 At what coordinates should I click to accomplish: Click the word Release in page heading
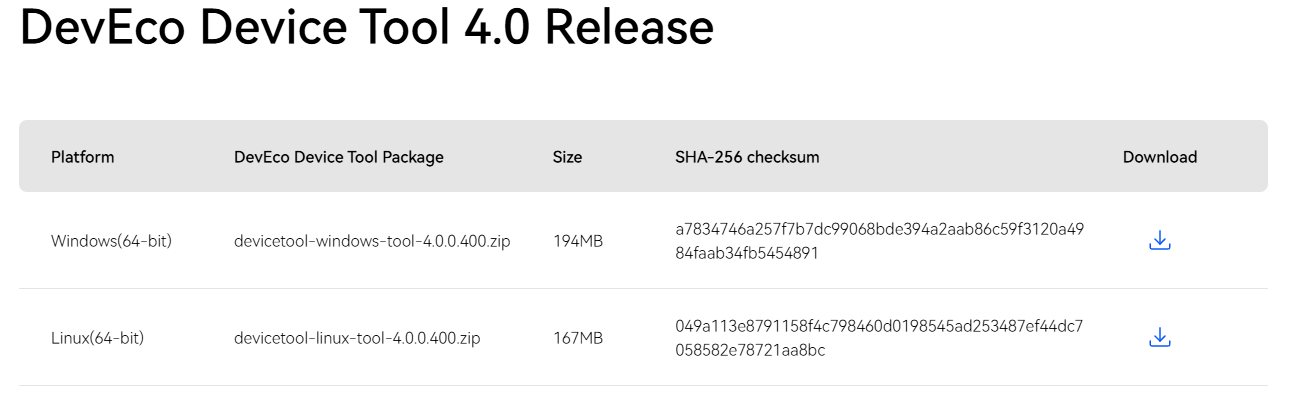point(629,27)
